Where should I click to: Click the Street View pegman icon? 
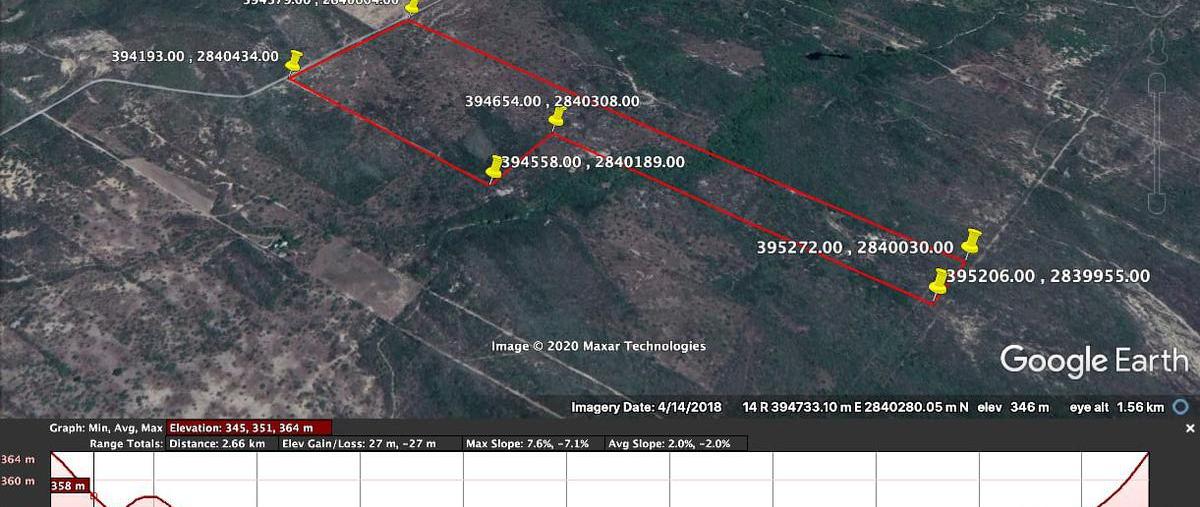[1157, 44]
